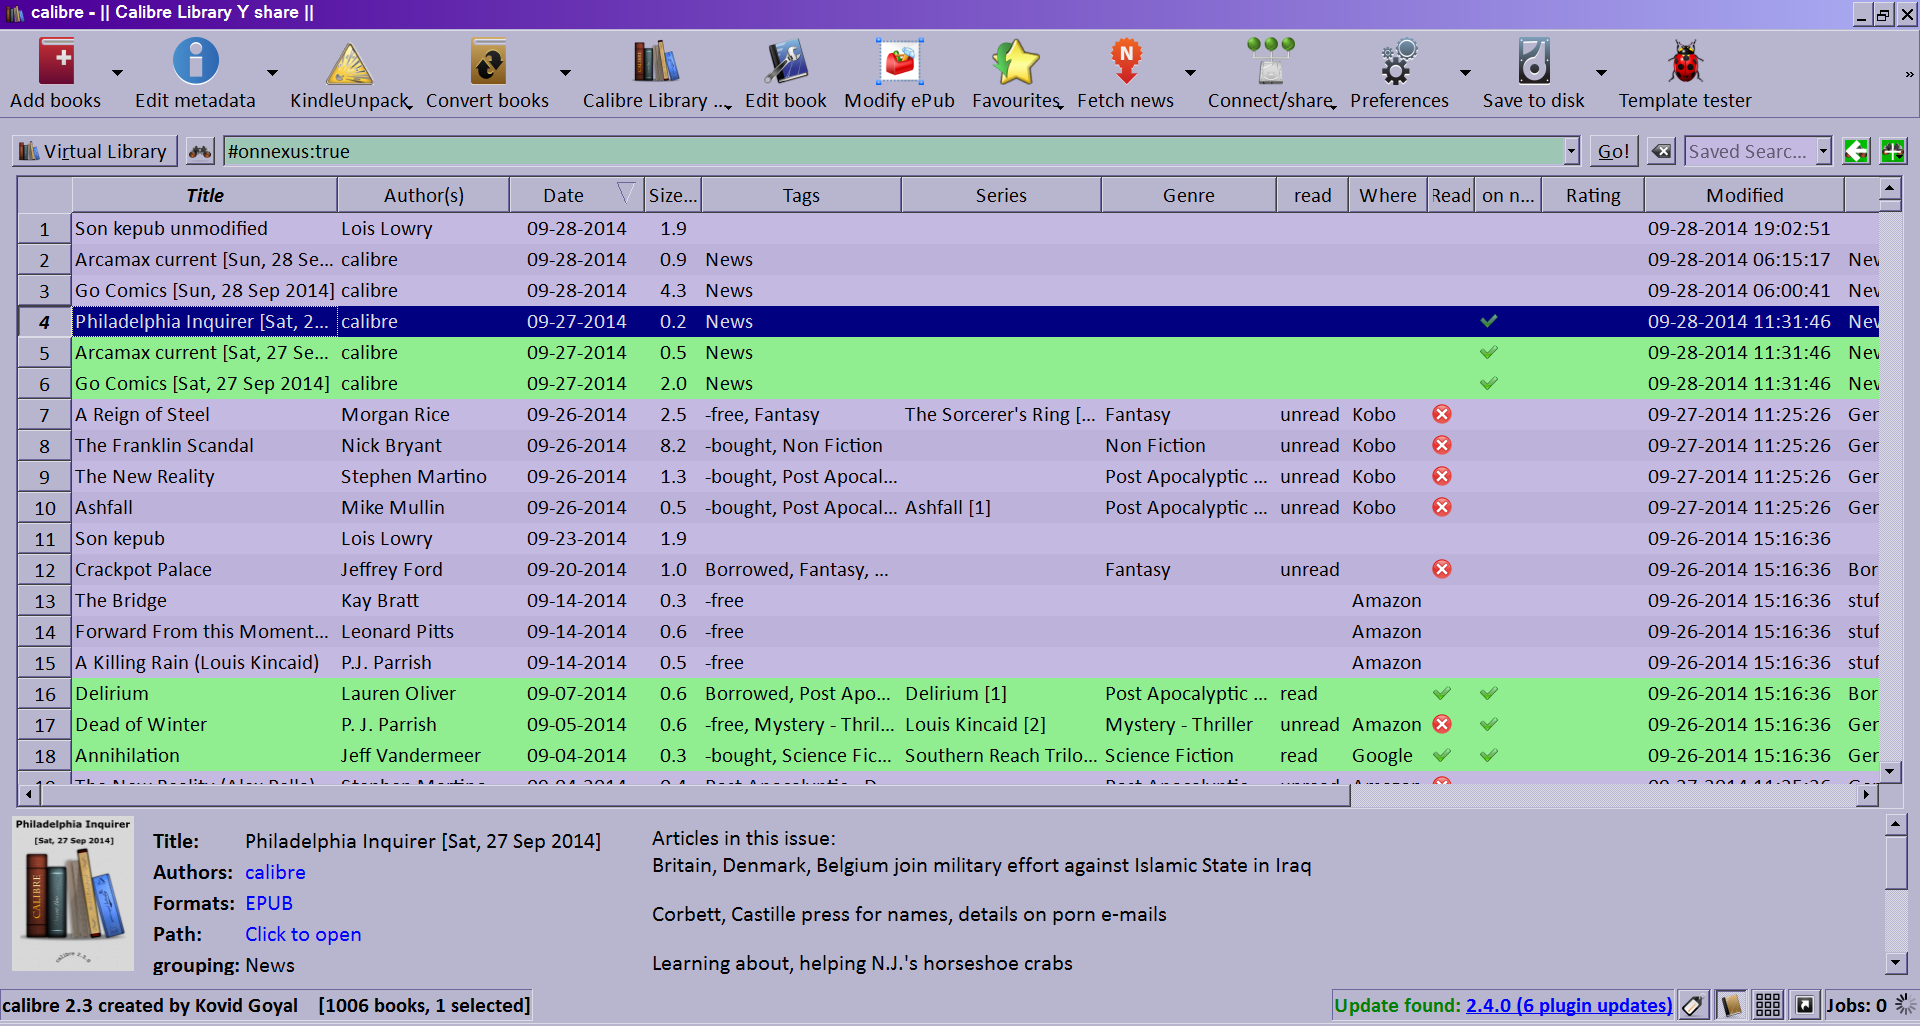
Task: Click the Favourites star icon
Action: pyautogui.click(x=1016, y=62)
